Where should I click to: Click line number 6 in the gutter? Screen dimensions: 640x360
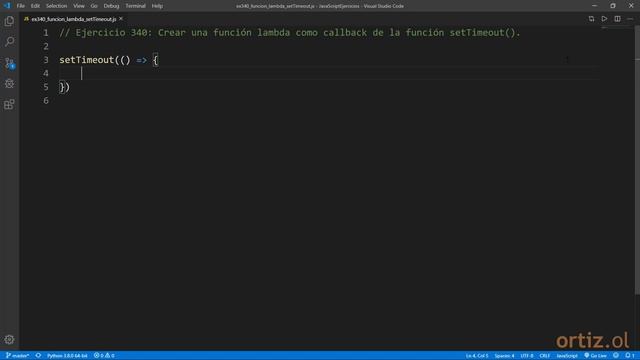(46, 100)
